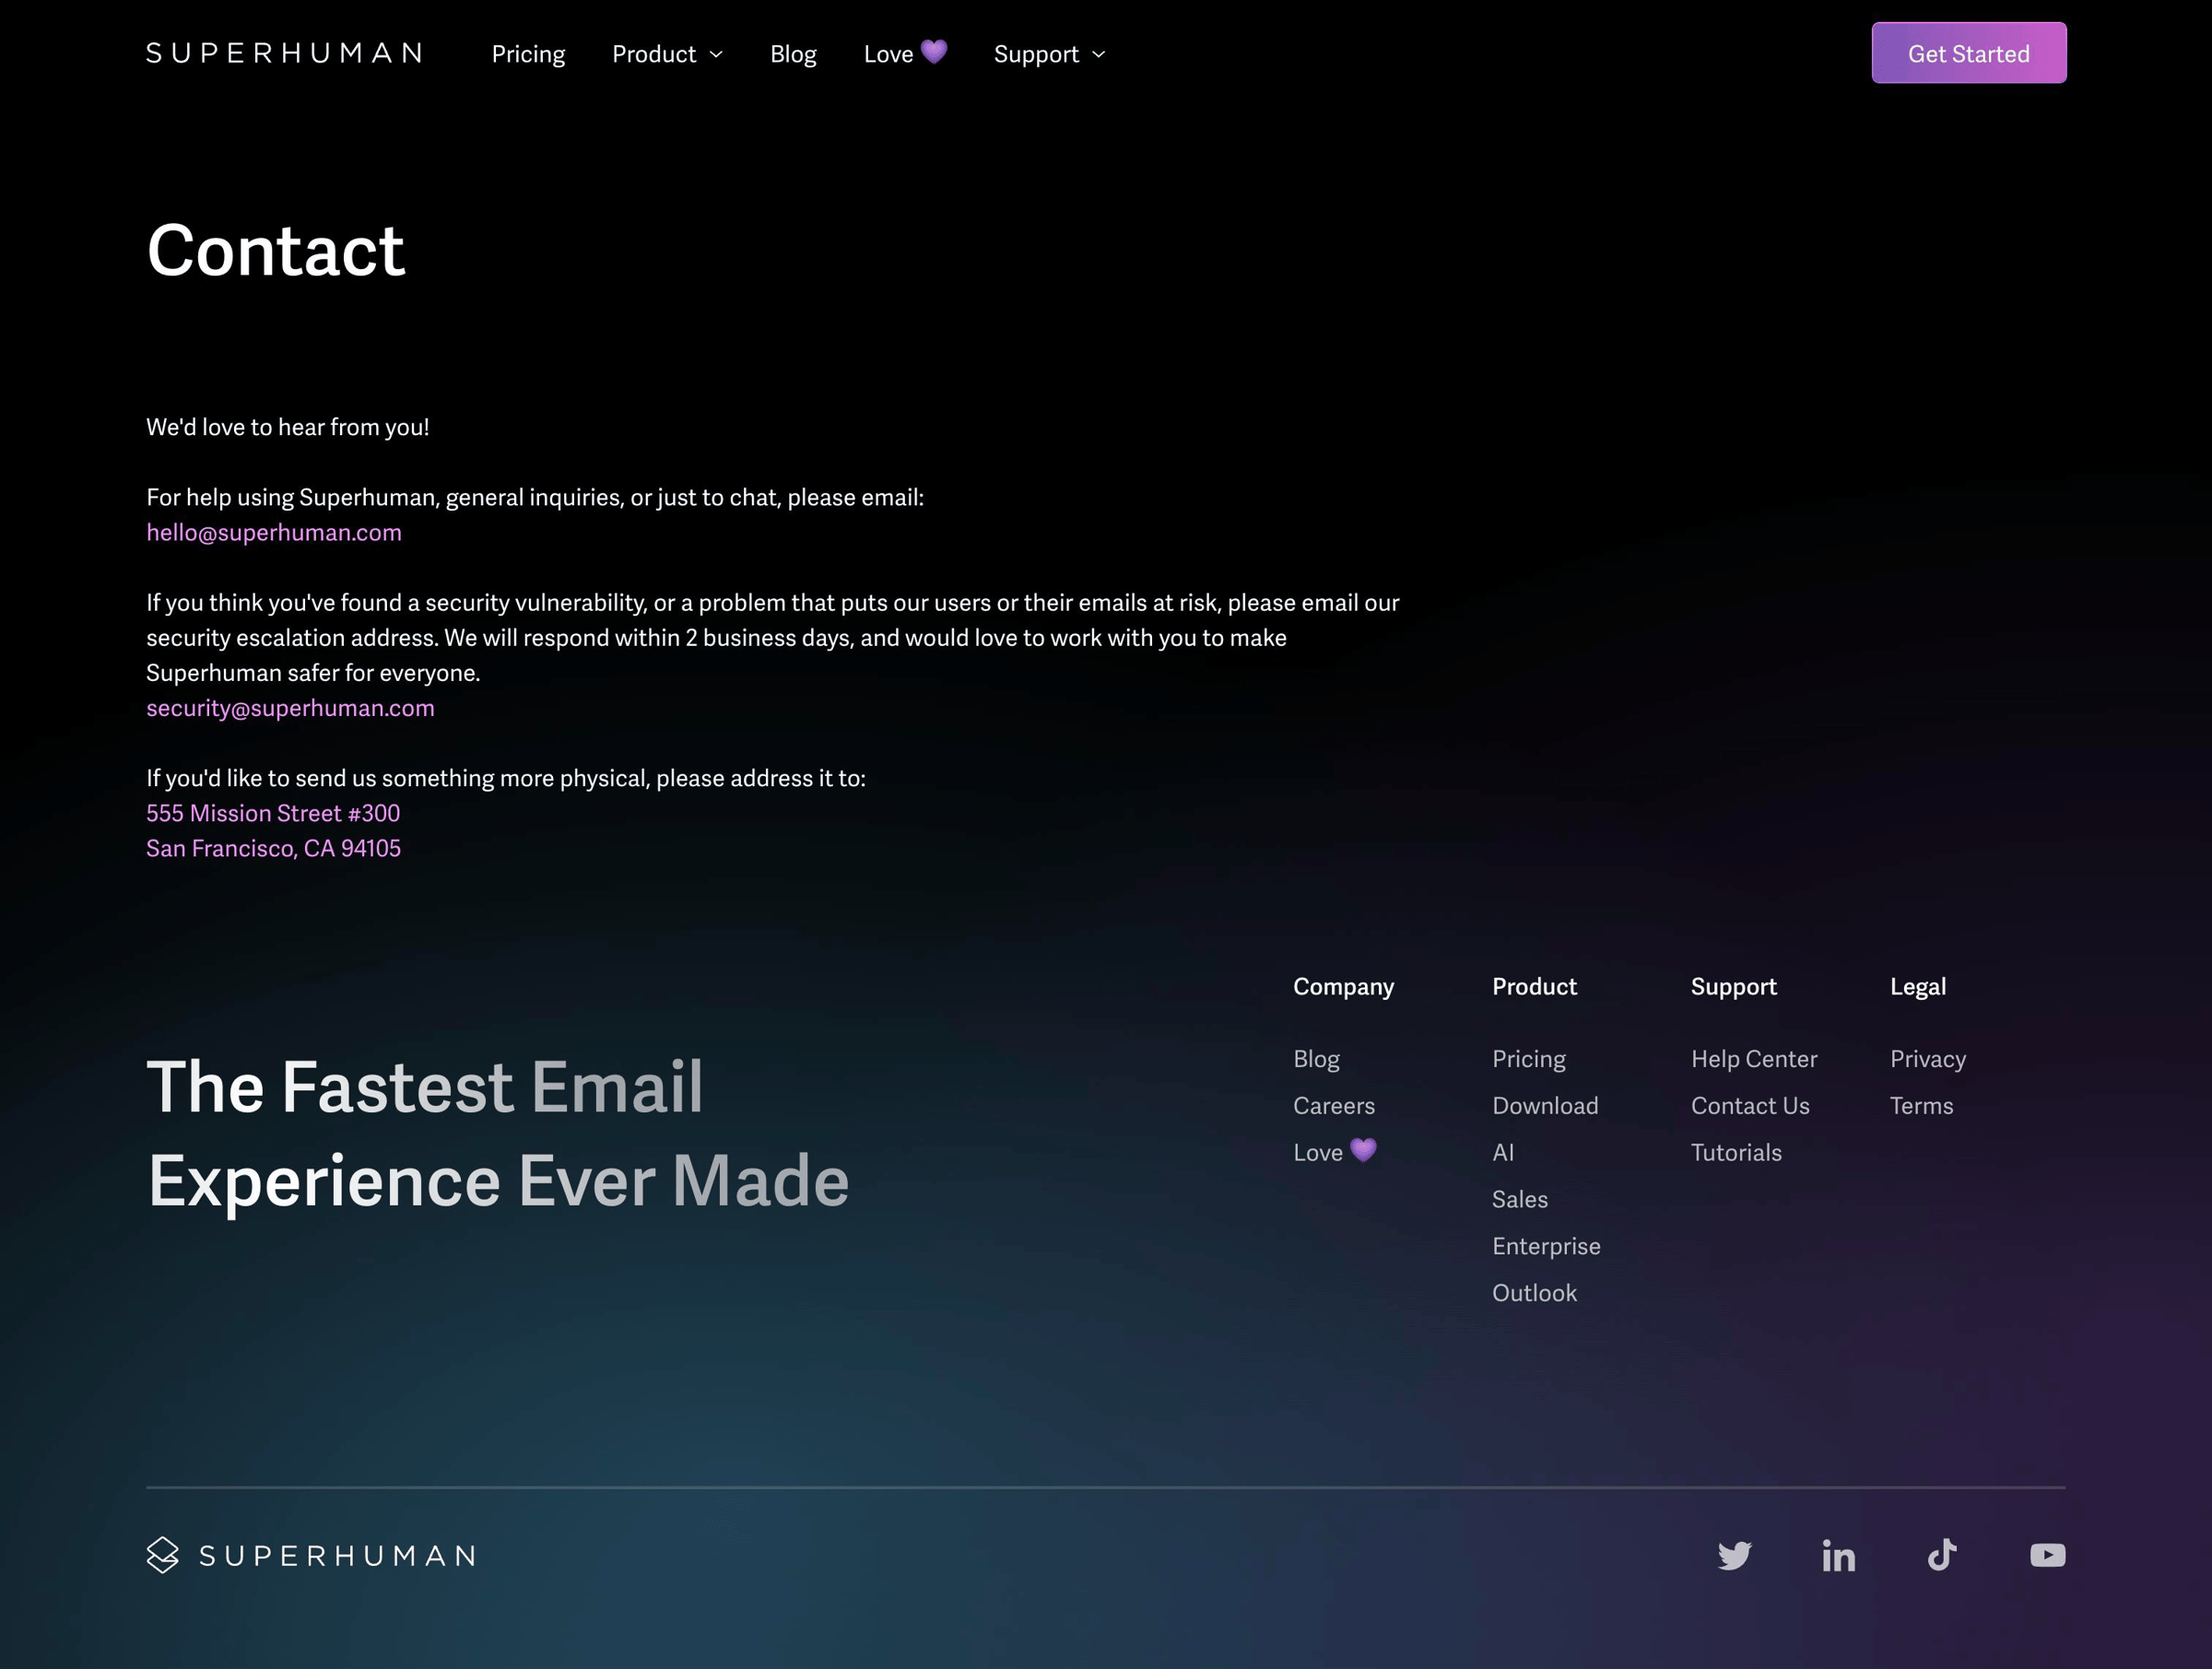Image resolution: width=2212 pixels, height=1669 pixels.
Task: Go to Pricing in the top navigation
Action: [528, 54]
